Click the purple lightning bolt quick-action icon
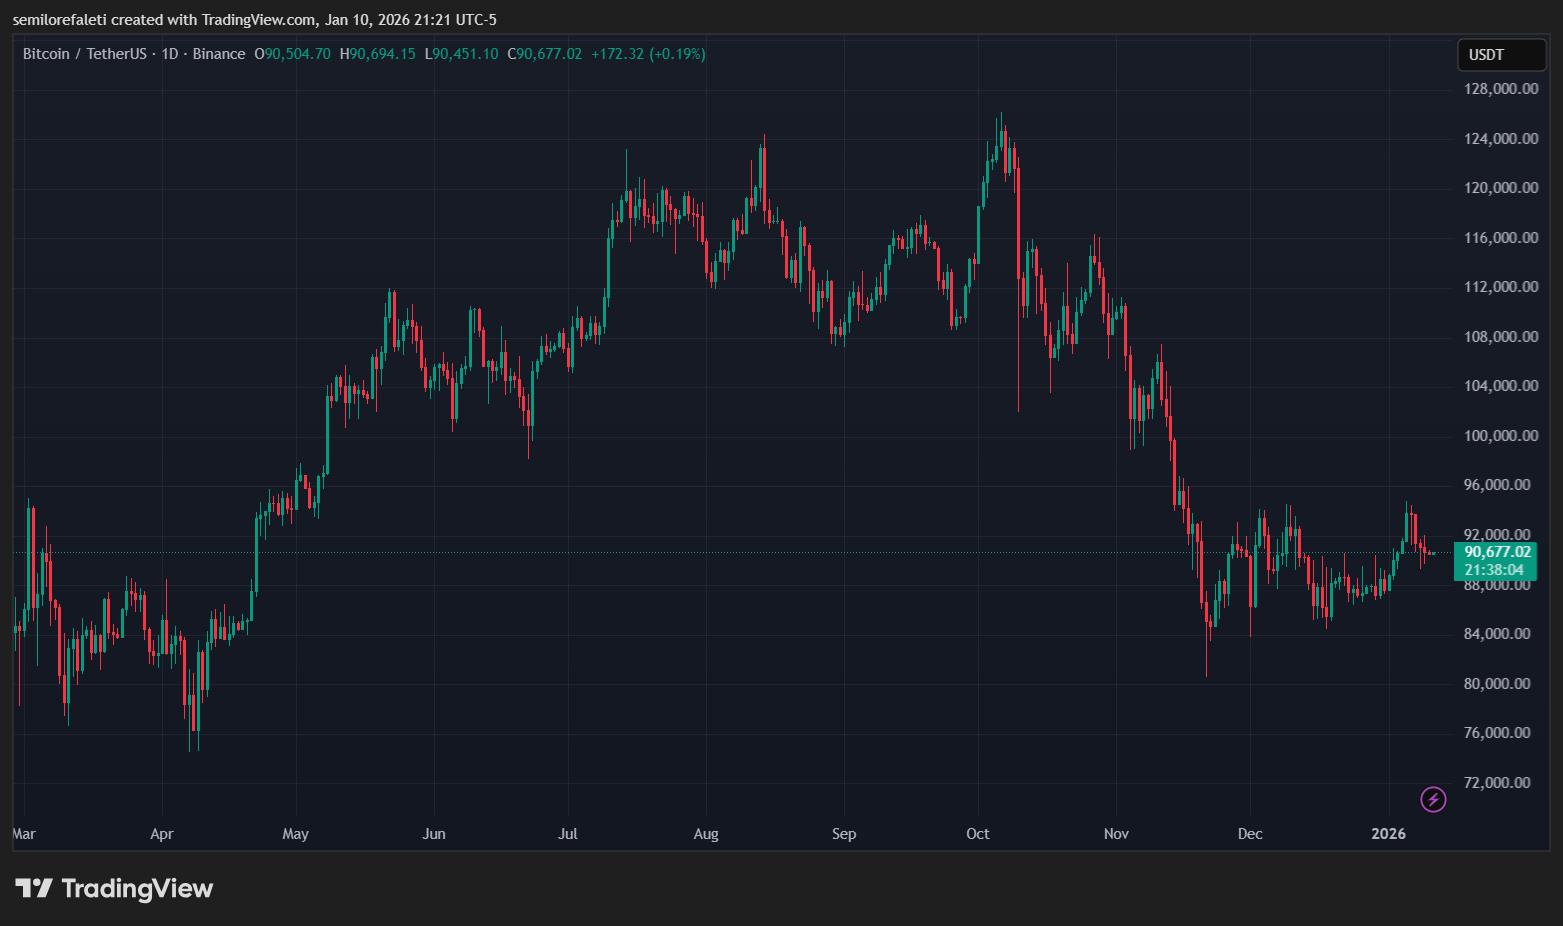 coord(1433,798)
